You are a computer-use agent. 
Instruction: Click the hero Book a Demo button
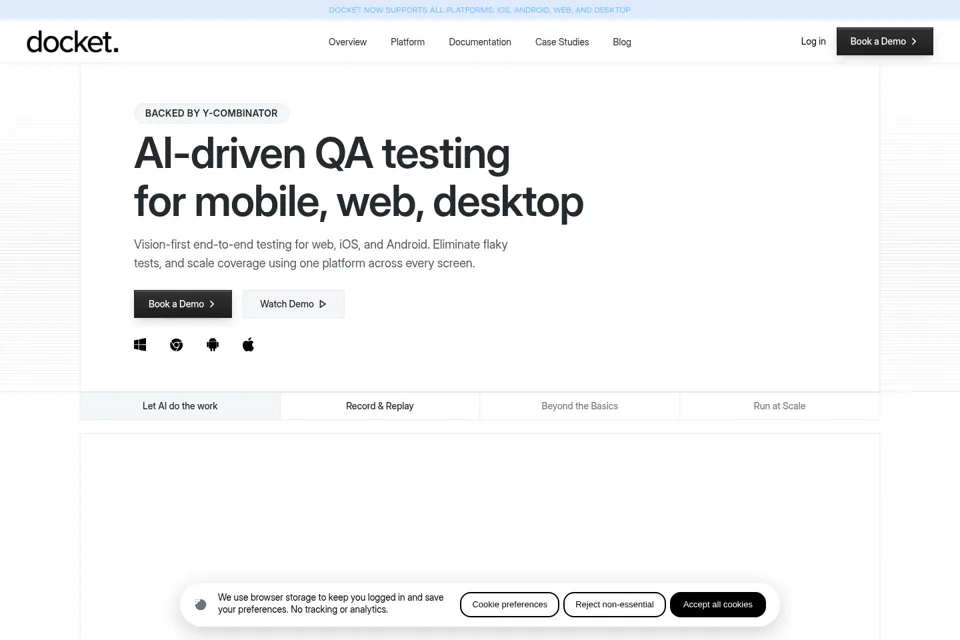[183, 304]
